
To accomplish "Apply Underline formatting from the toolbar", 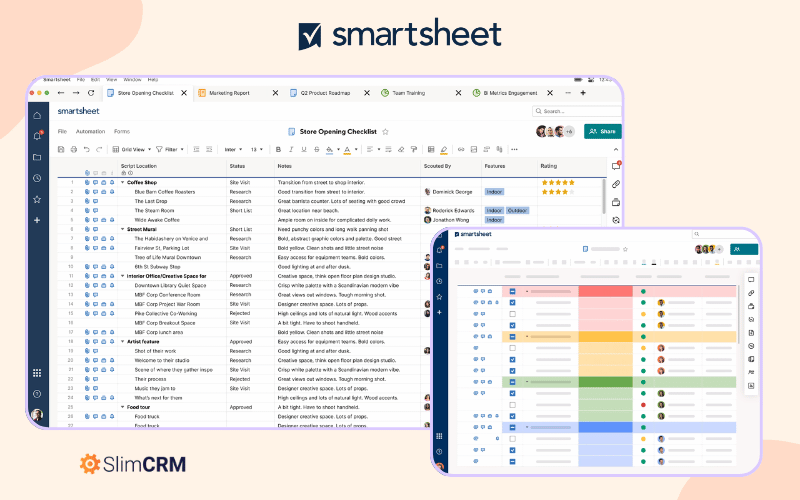I will tap(304, 149).
